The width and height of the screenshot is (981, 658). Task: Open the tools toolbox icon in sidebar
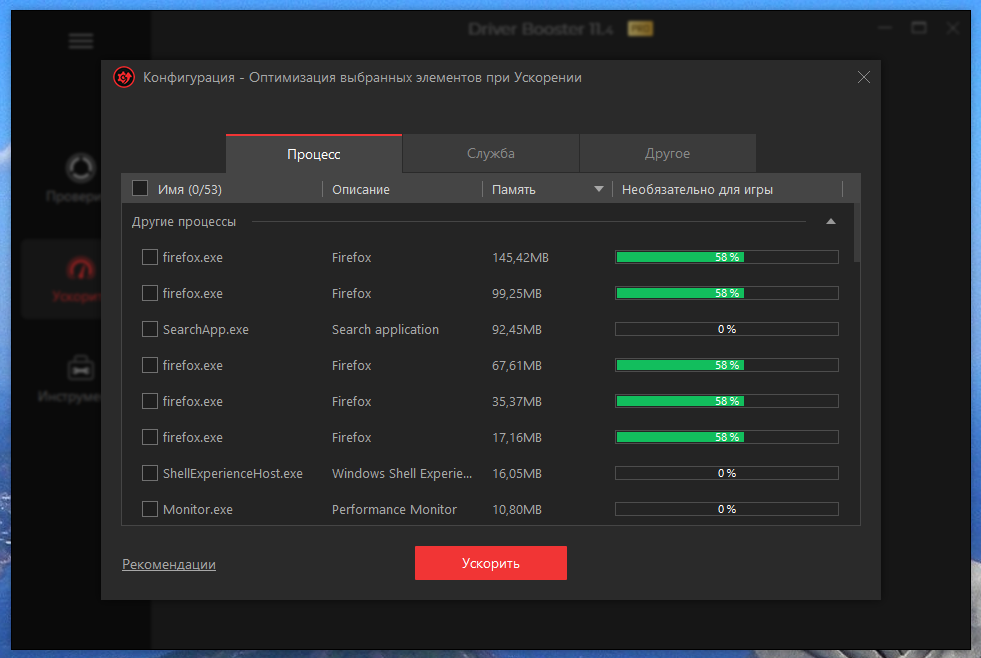81,369
